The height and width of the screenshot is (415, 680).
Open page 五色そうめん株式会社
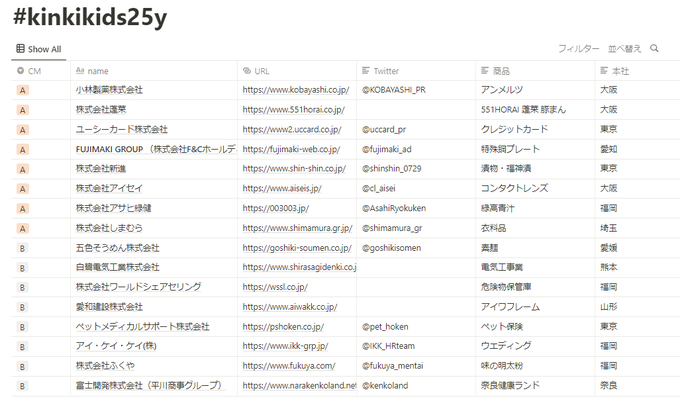point(118,248)
